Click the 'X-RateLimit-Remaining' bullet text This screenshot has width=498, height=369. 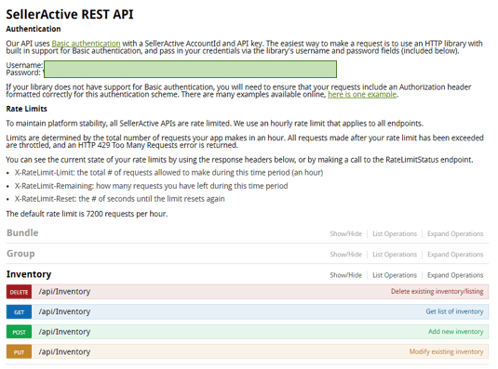pos(151,186)
